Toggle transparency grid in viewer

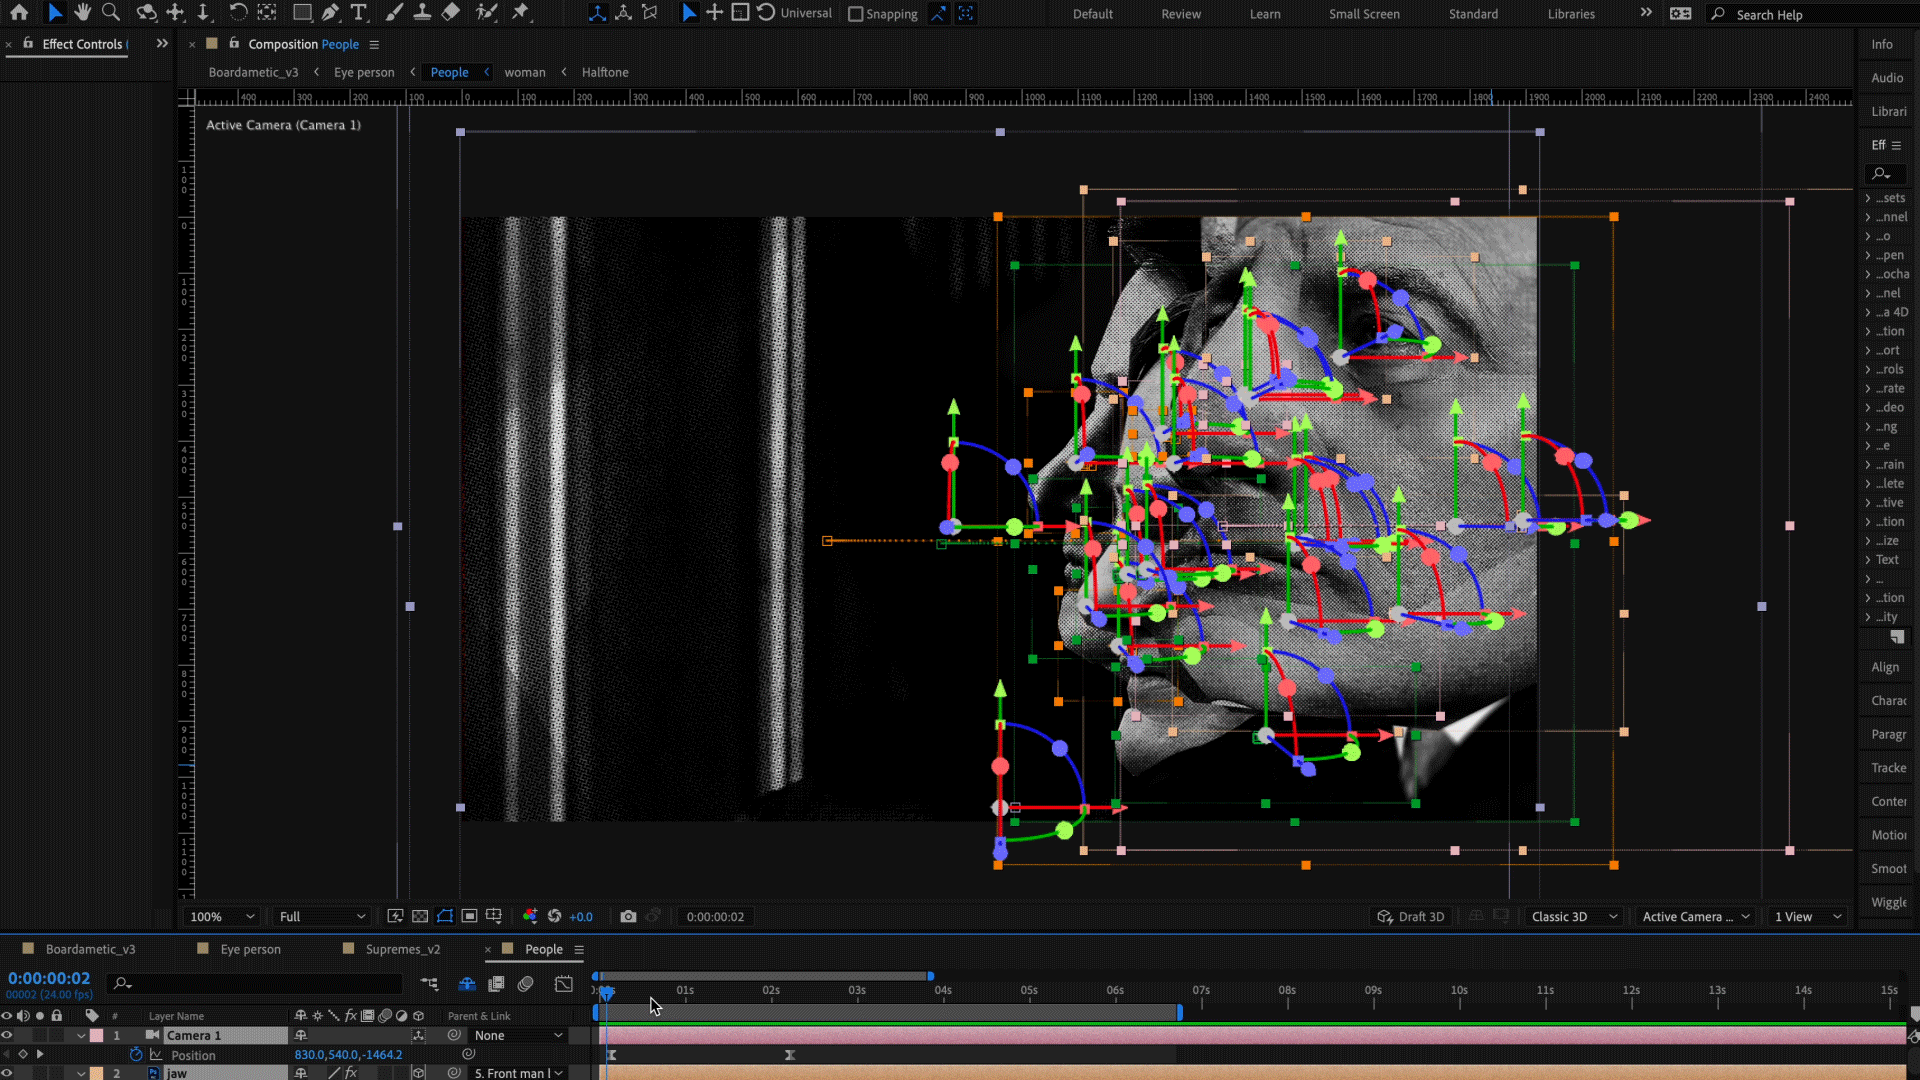point(420,916)
